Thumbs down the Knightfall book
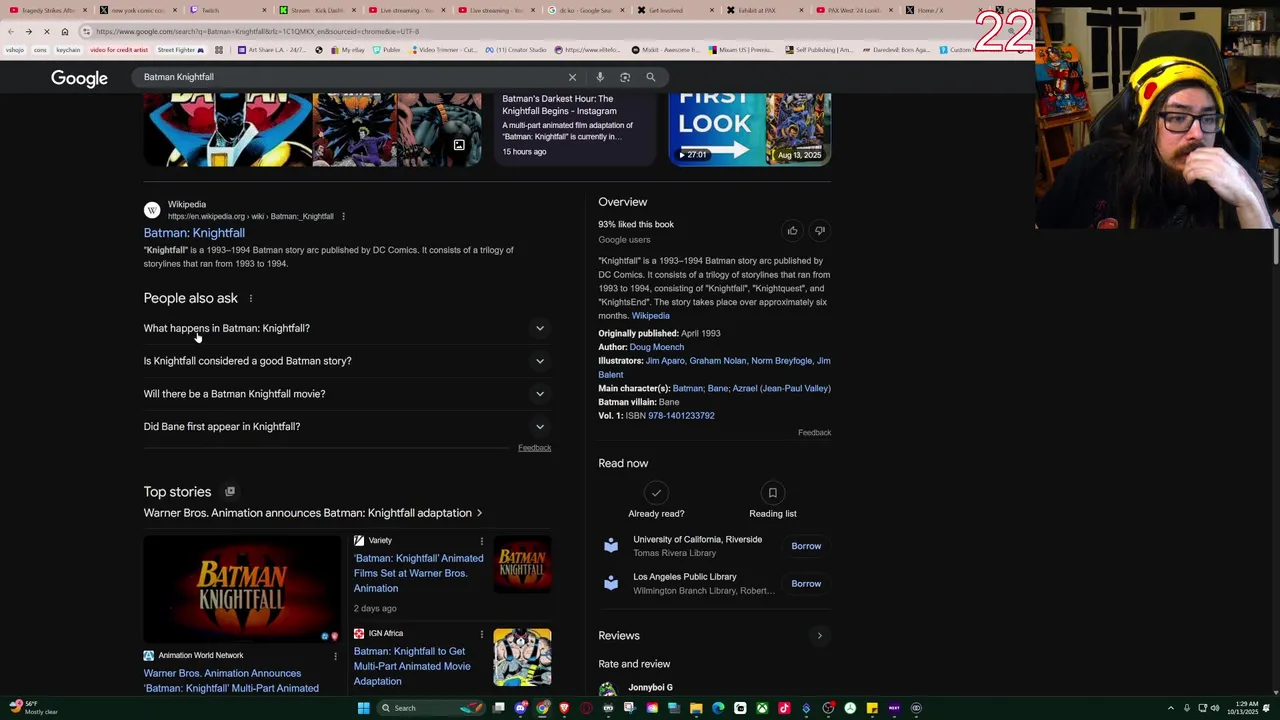This screenshot has width=1280, height=720. click(819, 231)
